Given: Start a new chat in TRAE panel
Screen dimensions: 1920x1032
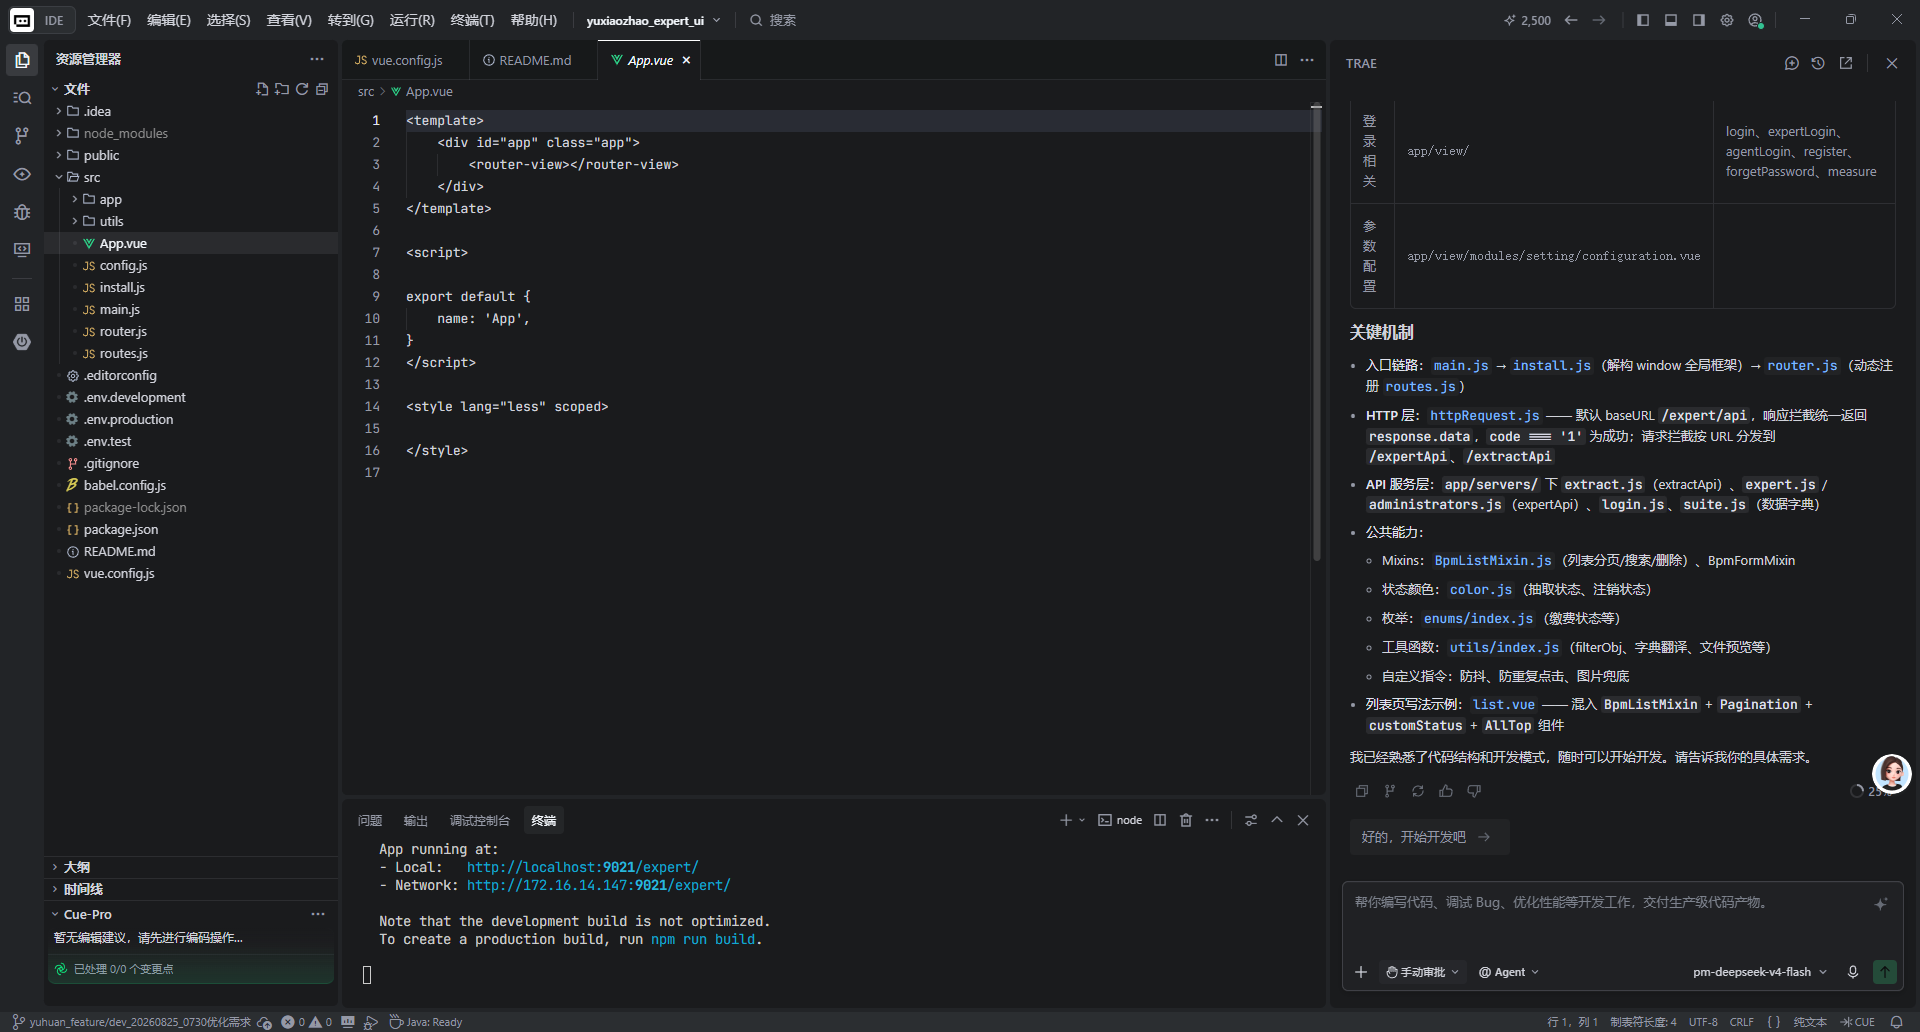Looking at the screenshot, I should pos(1791,63).
